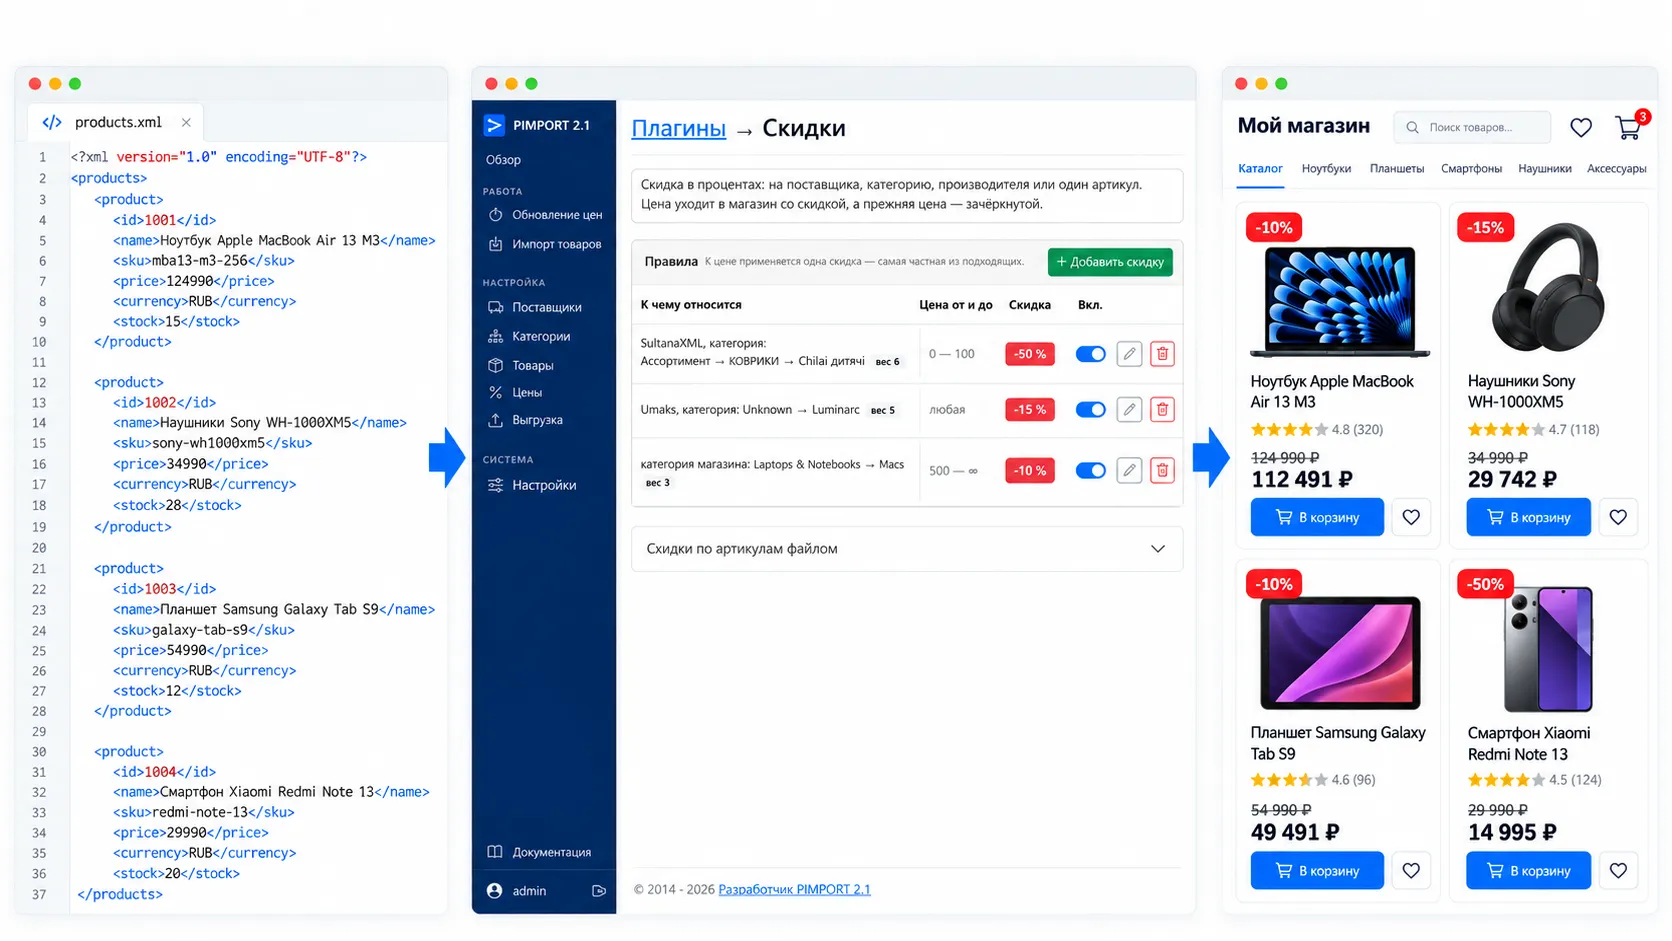
Task: Select the 'Ноутбуки' shop tab
Action: [x=1326, y=168]
